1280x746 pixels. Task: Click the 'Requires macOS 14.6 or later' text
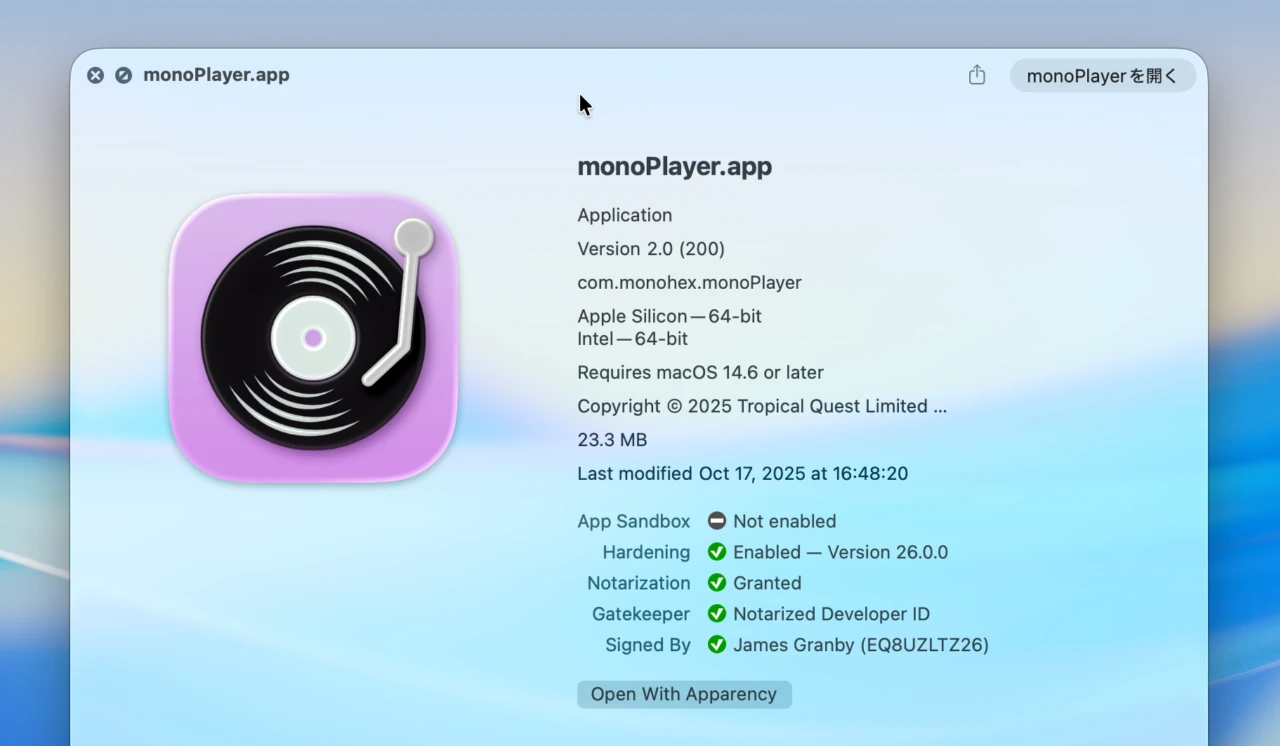[700, 372]
